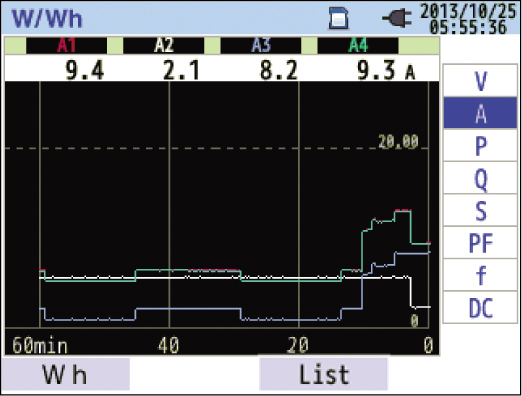Viewport: 522px width, 396px height.
Task: Switch to the Q reactive power tab
Action: click(480, 177)
